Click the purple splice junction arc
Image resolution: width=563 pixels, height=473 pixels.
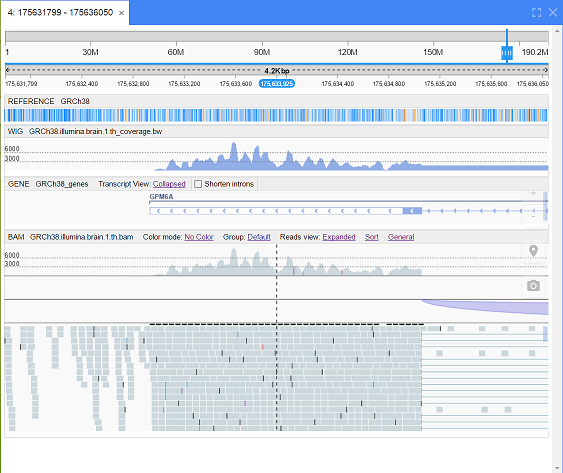495,307
